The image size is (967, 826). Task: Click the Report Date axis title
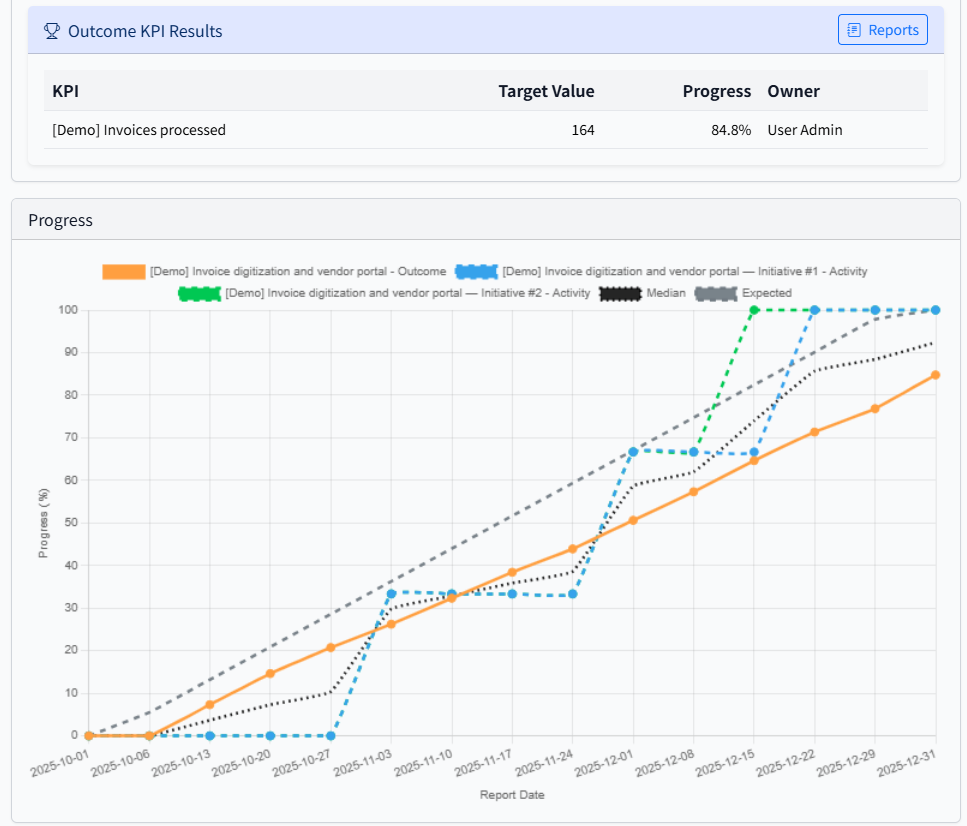coord(515,794)
